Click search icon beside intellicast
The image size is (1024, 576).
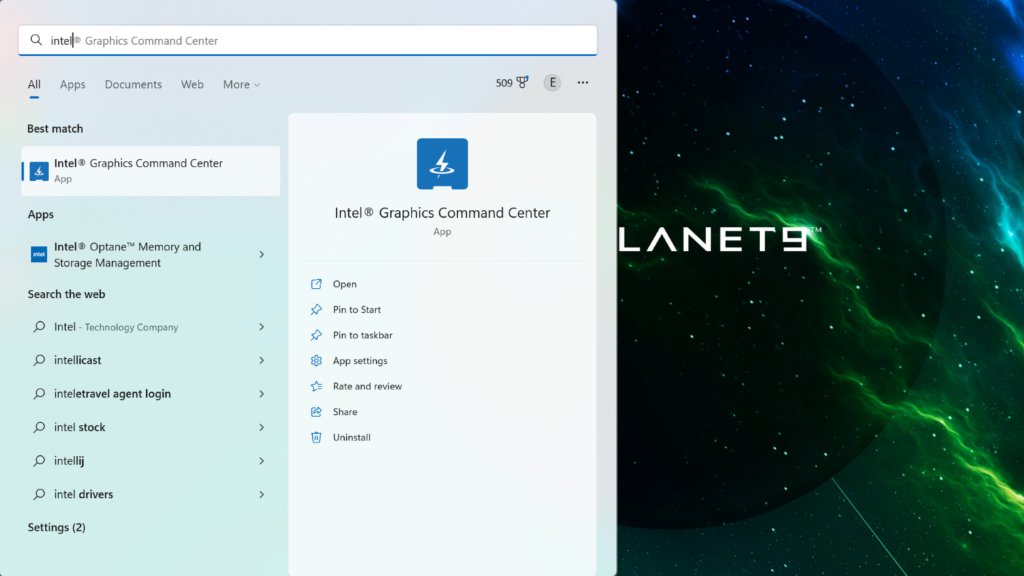tap(39, 360)
